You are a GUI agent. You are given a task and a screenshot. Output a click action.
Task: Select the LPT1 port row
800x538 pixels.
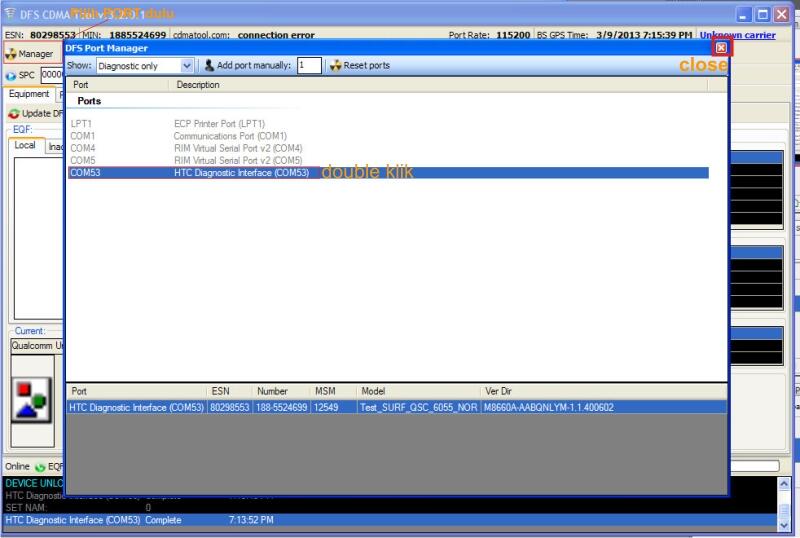pyautogui.click(x=388, y=124)
